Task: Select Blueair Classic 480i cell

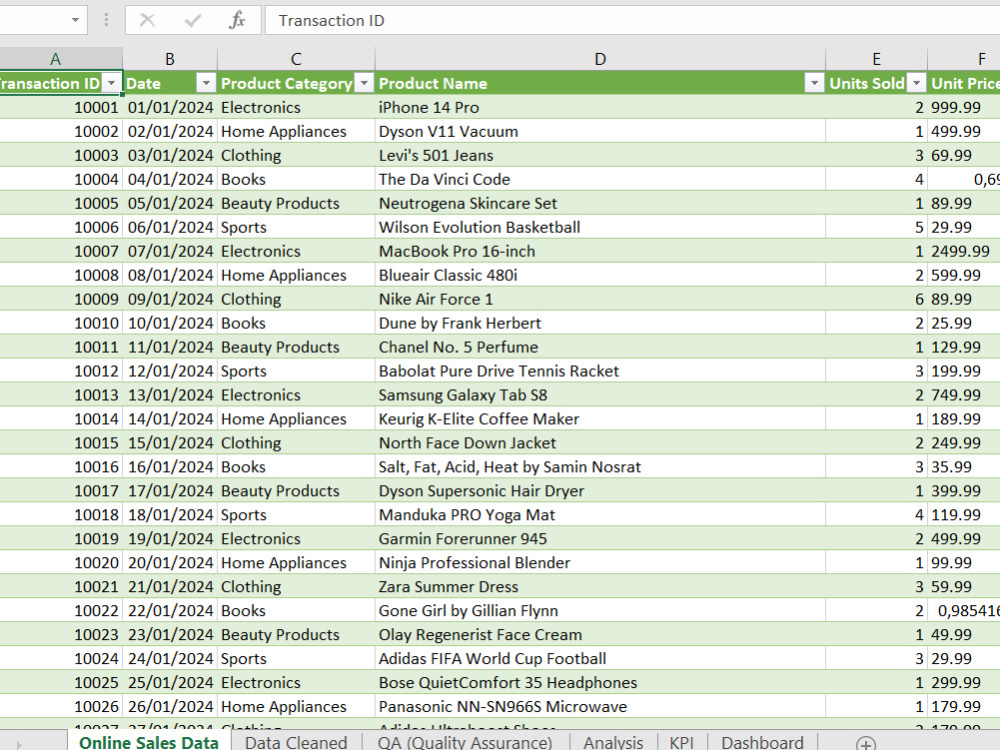Action: point(600,275)
